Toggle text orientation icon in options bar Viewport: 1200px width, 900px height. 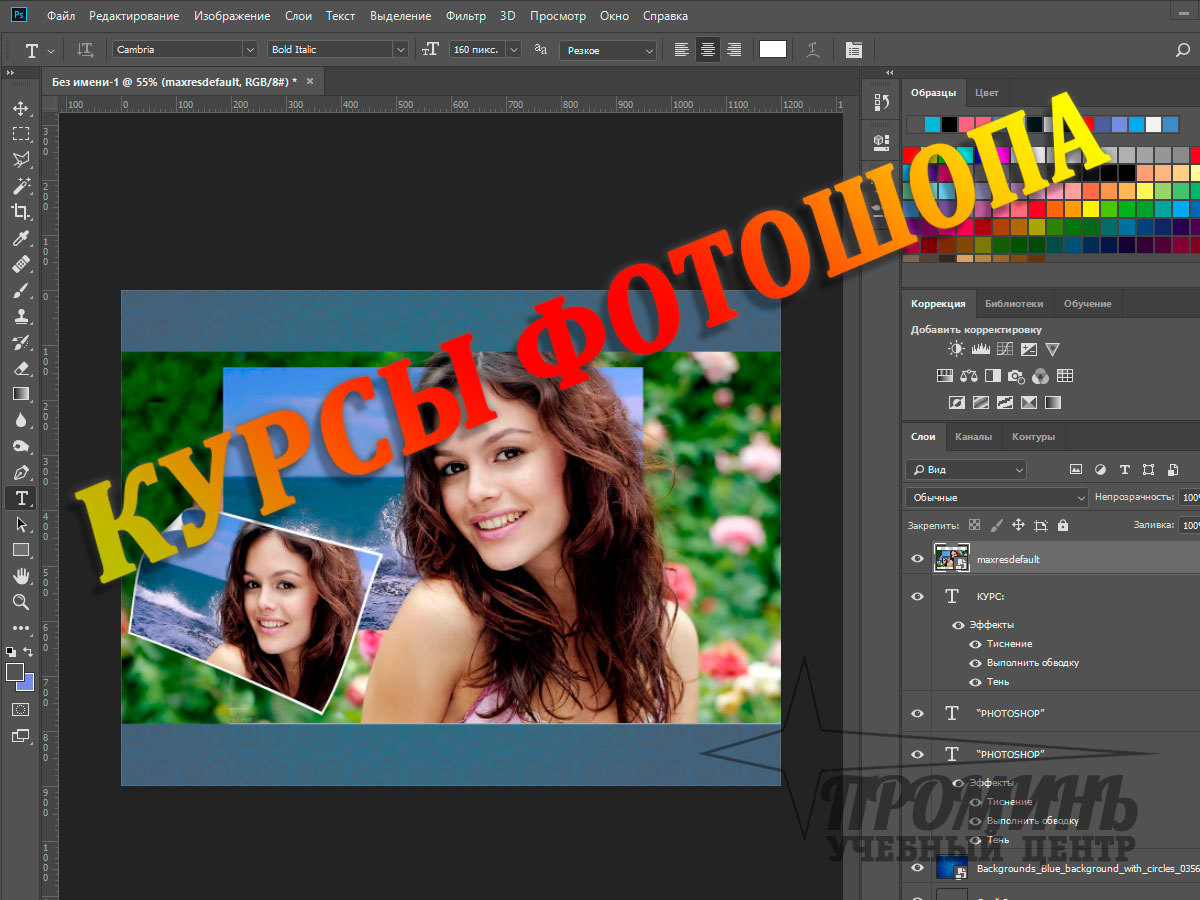(85, 49)
